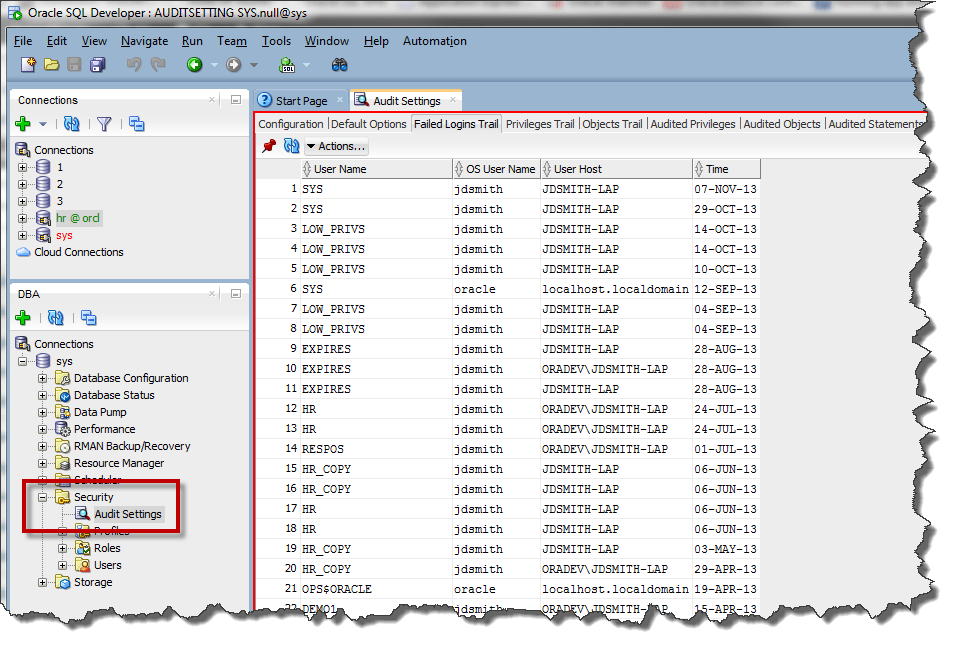
Task: Switch to the Configuration sub-tab
Action: pos(291,124)
